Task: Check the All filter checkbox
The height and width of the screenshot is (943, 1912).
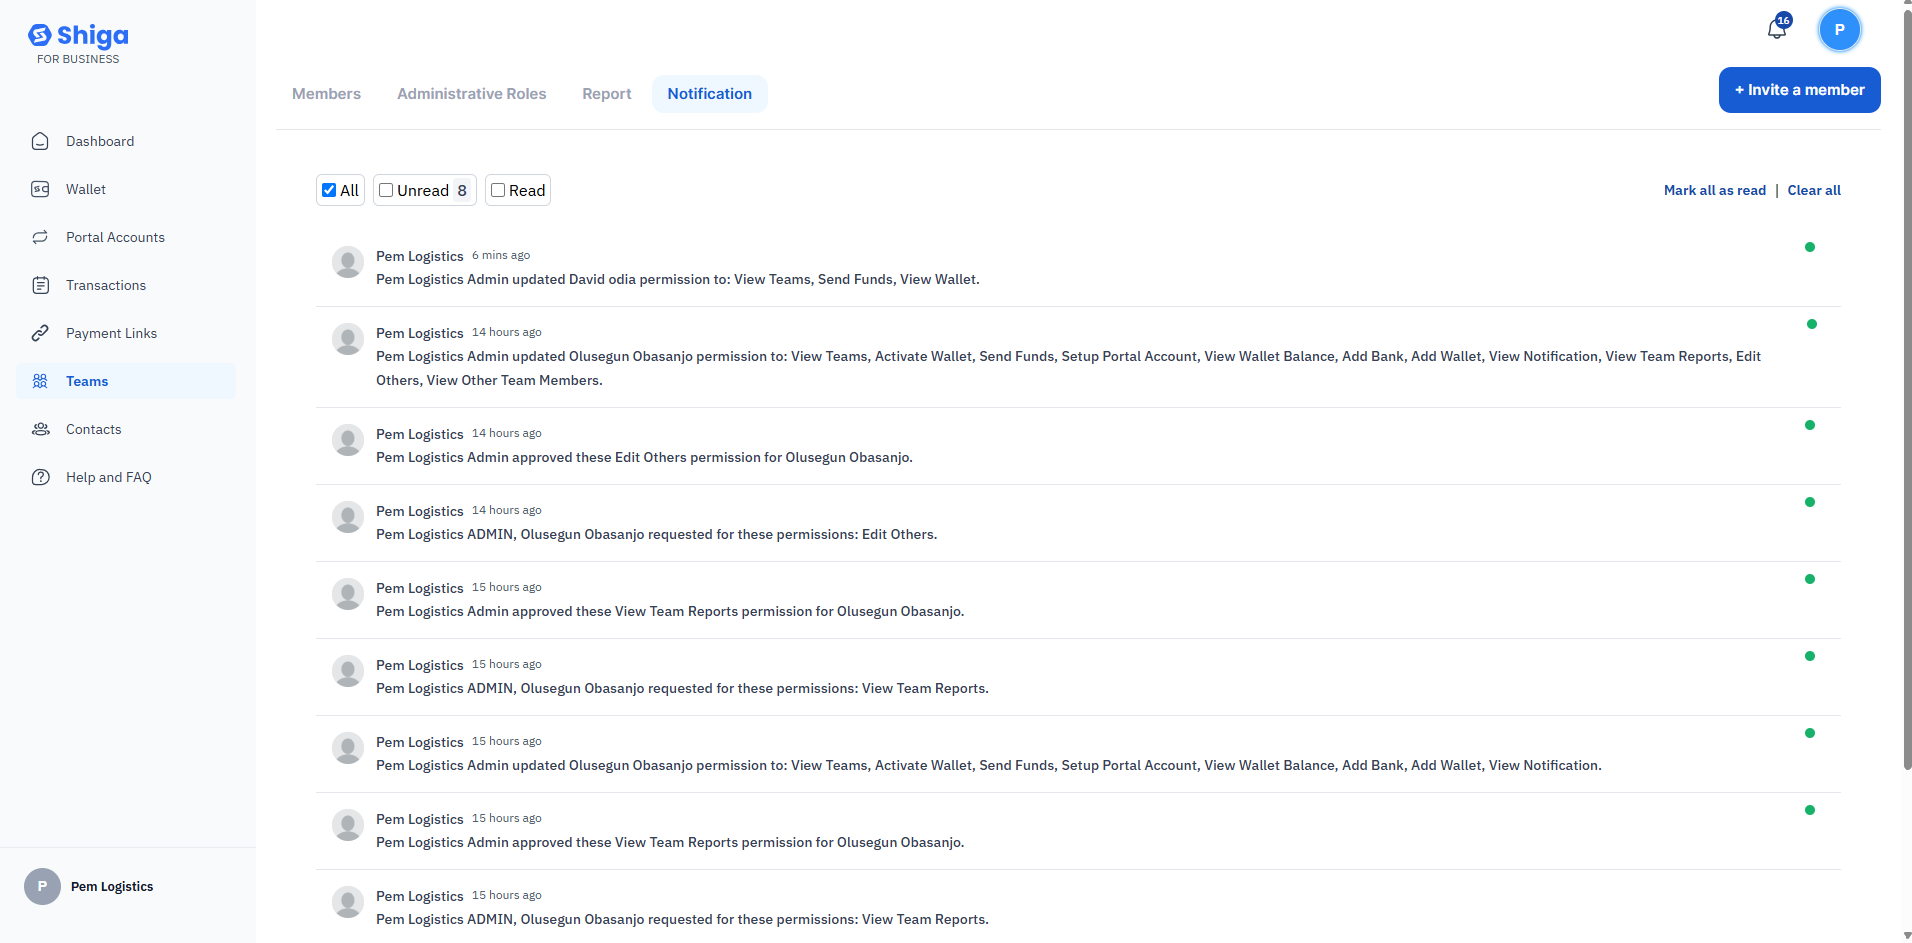Action: coord(329,190)
